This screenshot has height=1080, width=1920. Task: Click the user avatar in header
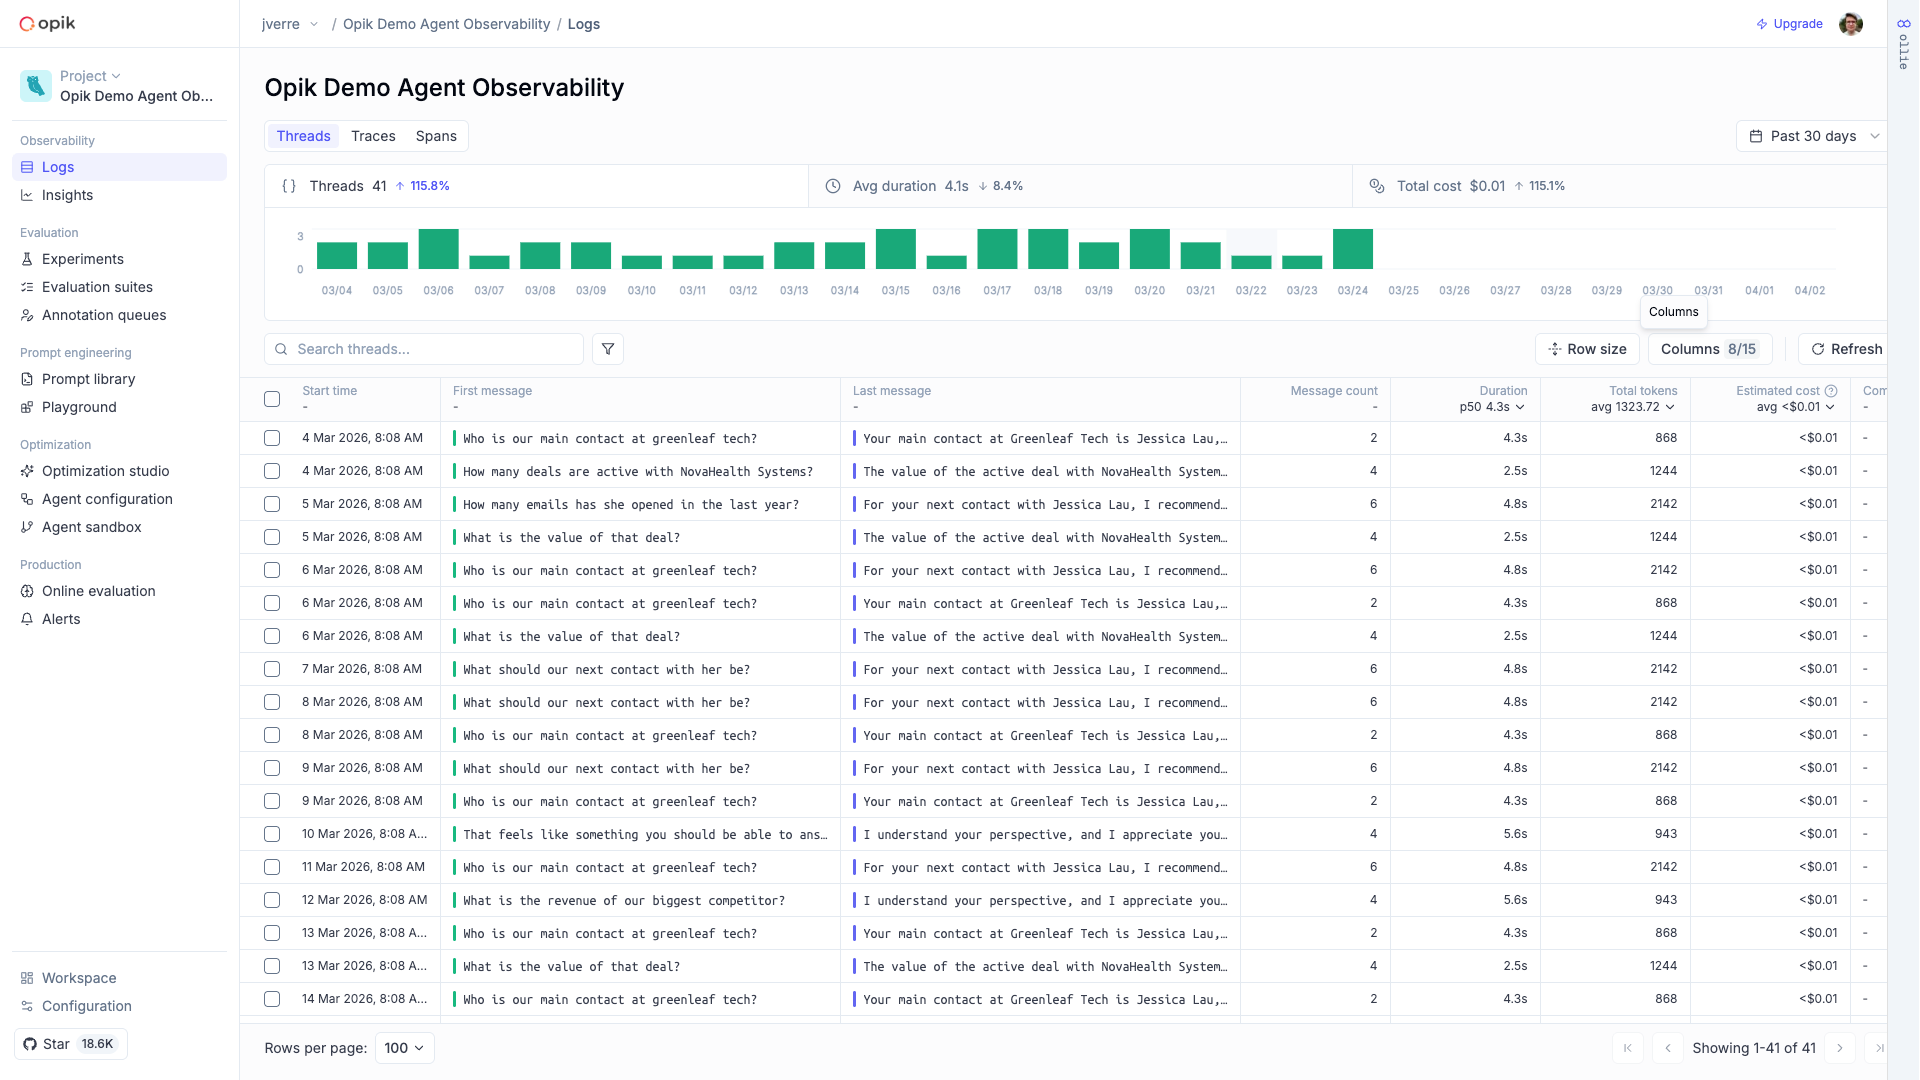[1850, 24]
